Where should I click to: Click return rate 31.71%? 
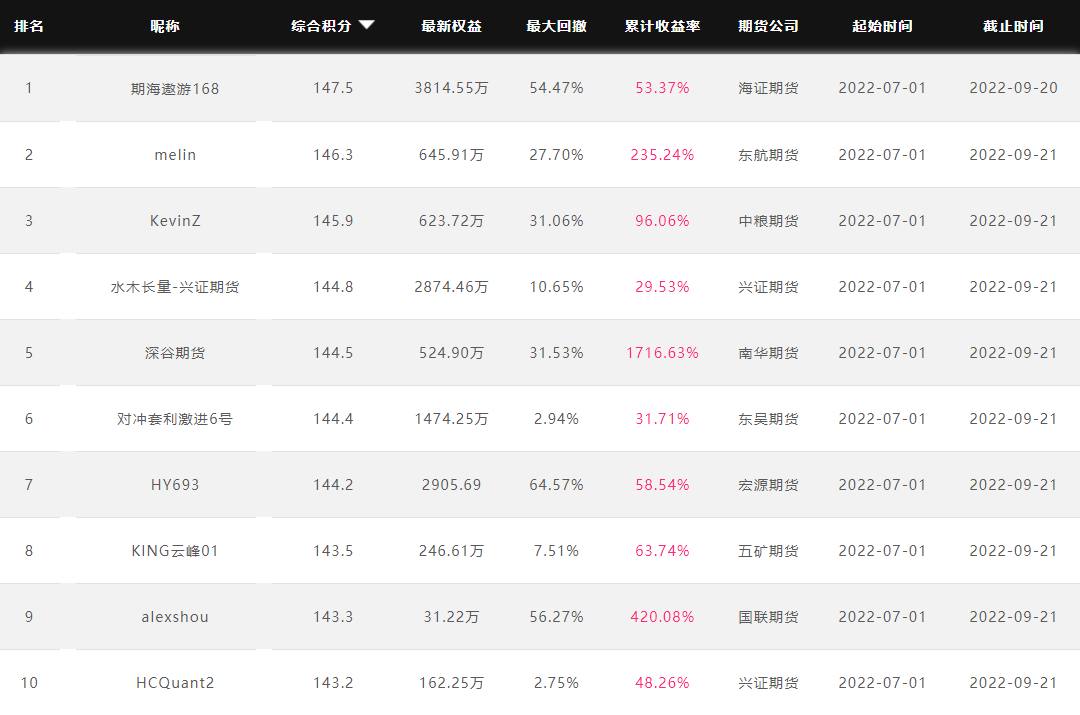(x=663, y=419)
